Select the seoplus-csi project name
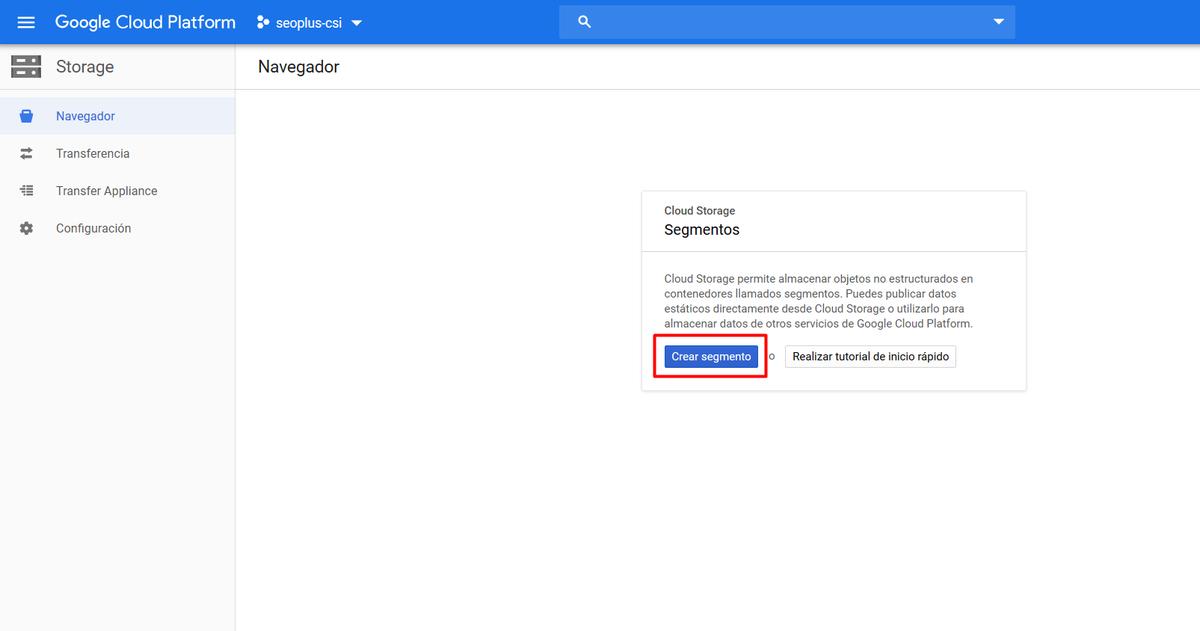 coord(308,23)
